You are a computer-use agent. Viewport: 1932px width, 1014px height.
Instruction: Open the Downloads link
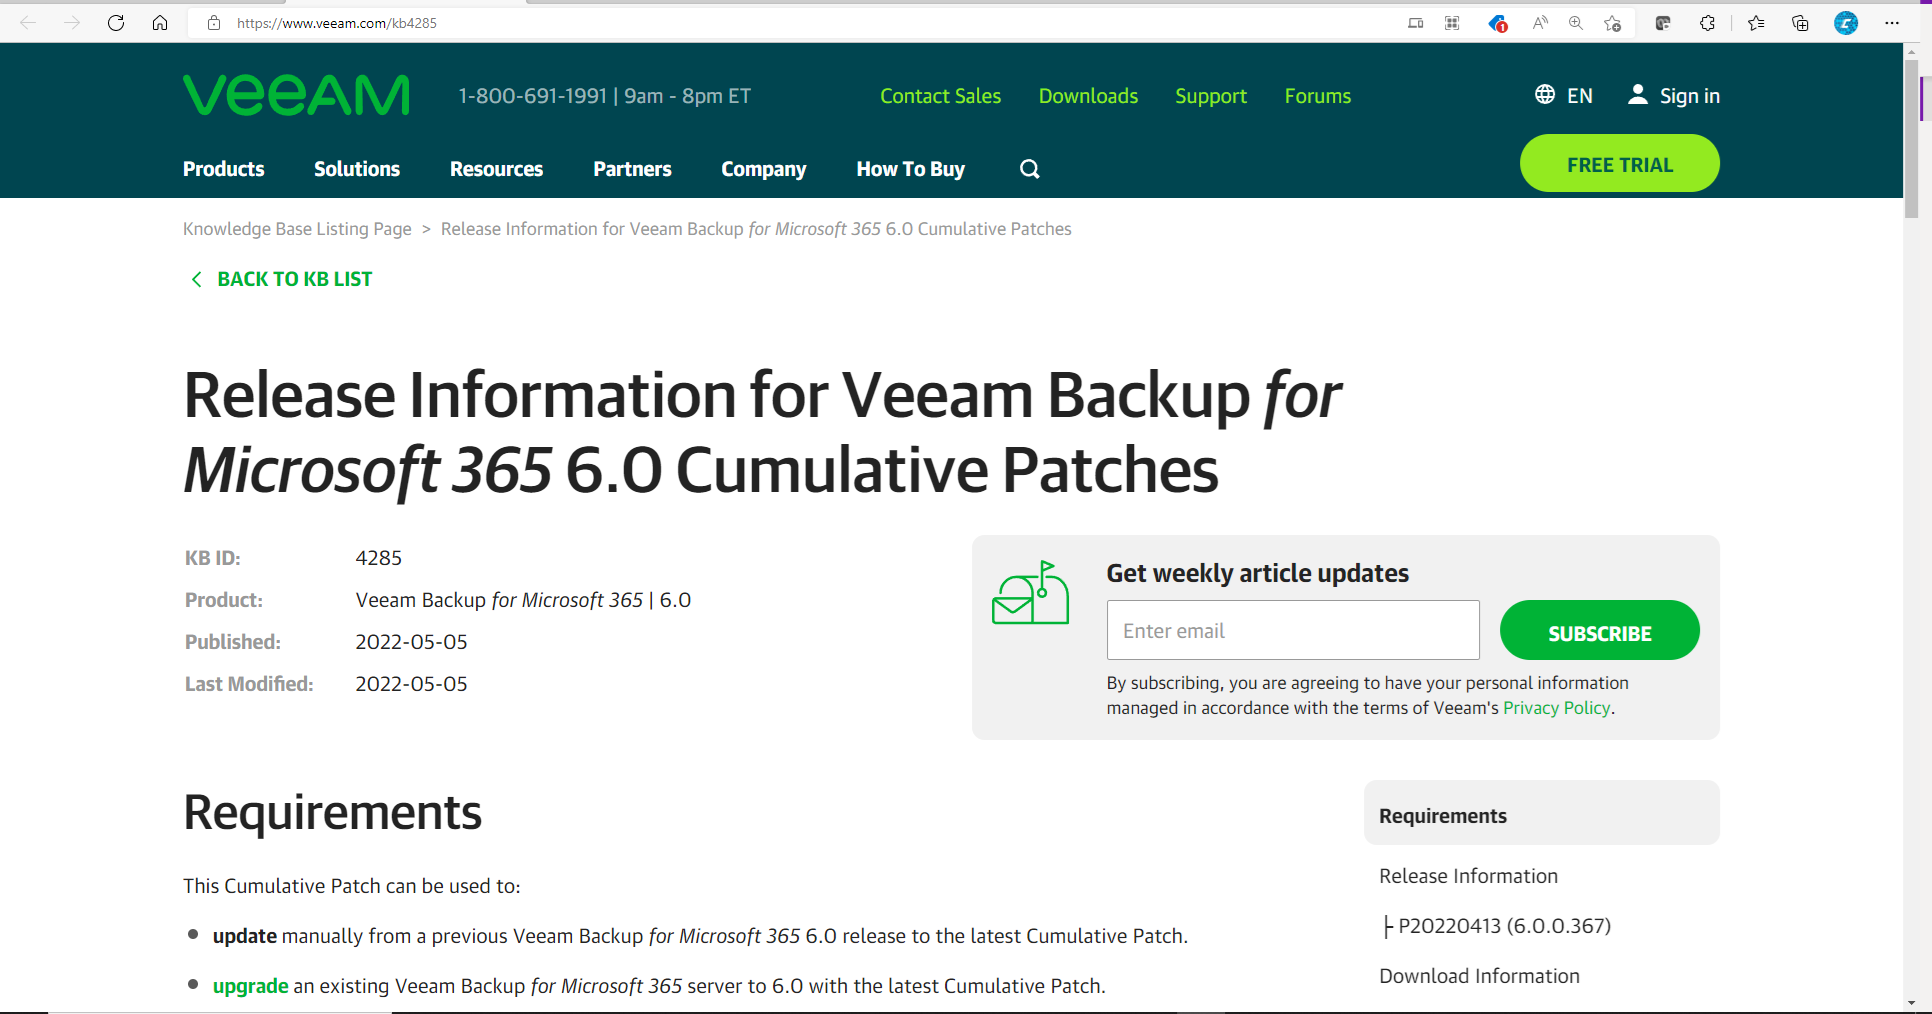coord(1088,96)
